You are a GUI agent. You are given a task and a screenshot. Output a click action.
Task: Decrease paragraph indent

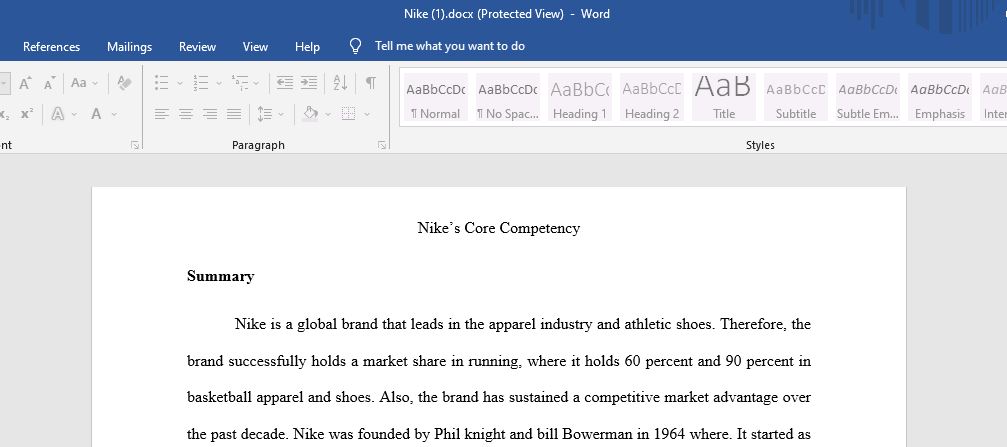tap(285, 83)
